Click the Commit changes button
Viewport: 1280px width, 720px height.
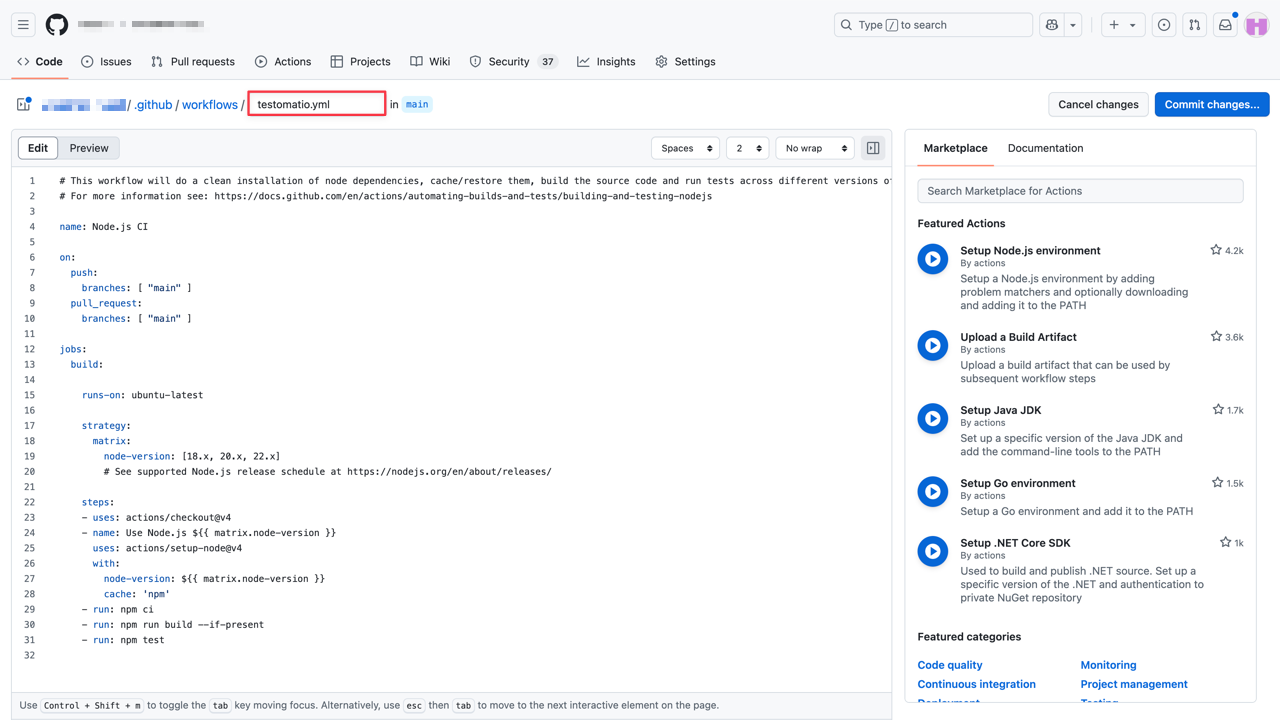click(x=1211, y=104)
